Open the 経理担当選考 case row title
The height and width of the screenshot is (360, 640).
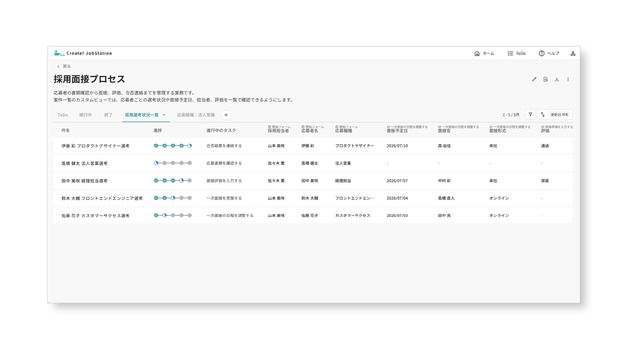(84, 181)
